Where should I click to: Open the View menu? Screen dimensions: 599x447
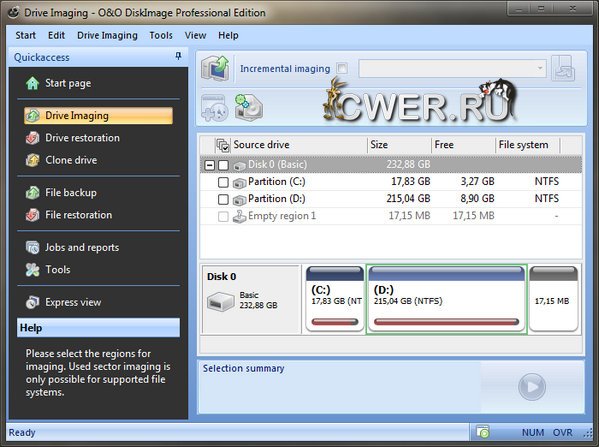[195, 35]
